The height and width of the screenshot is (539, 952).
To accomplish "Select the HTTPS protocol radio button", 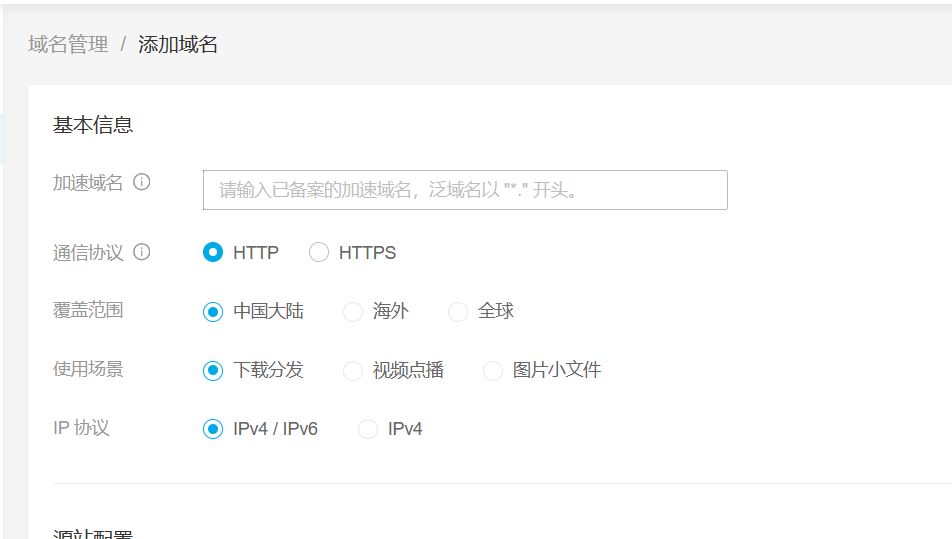I will point(319,252).
